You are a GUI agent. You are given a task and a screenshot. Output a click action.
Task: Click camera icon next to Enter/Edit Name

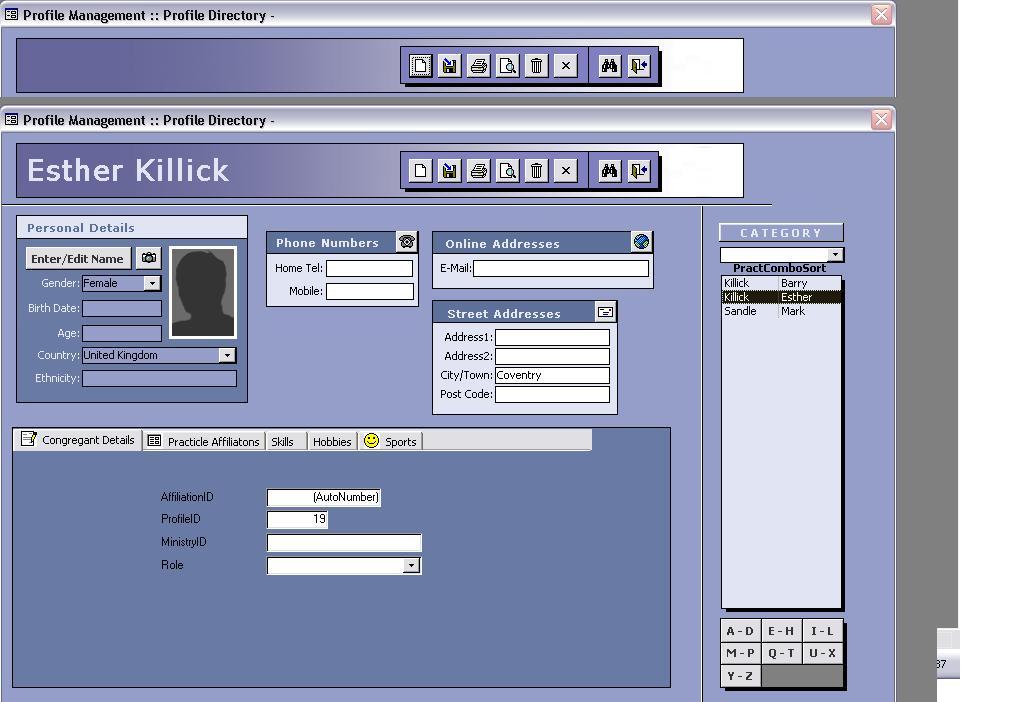click(x=149, y=258)
